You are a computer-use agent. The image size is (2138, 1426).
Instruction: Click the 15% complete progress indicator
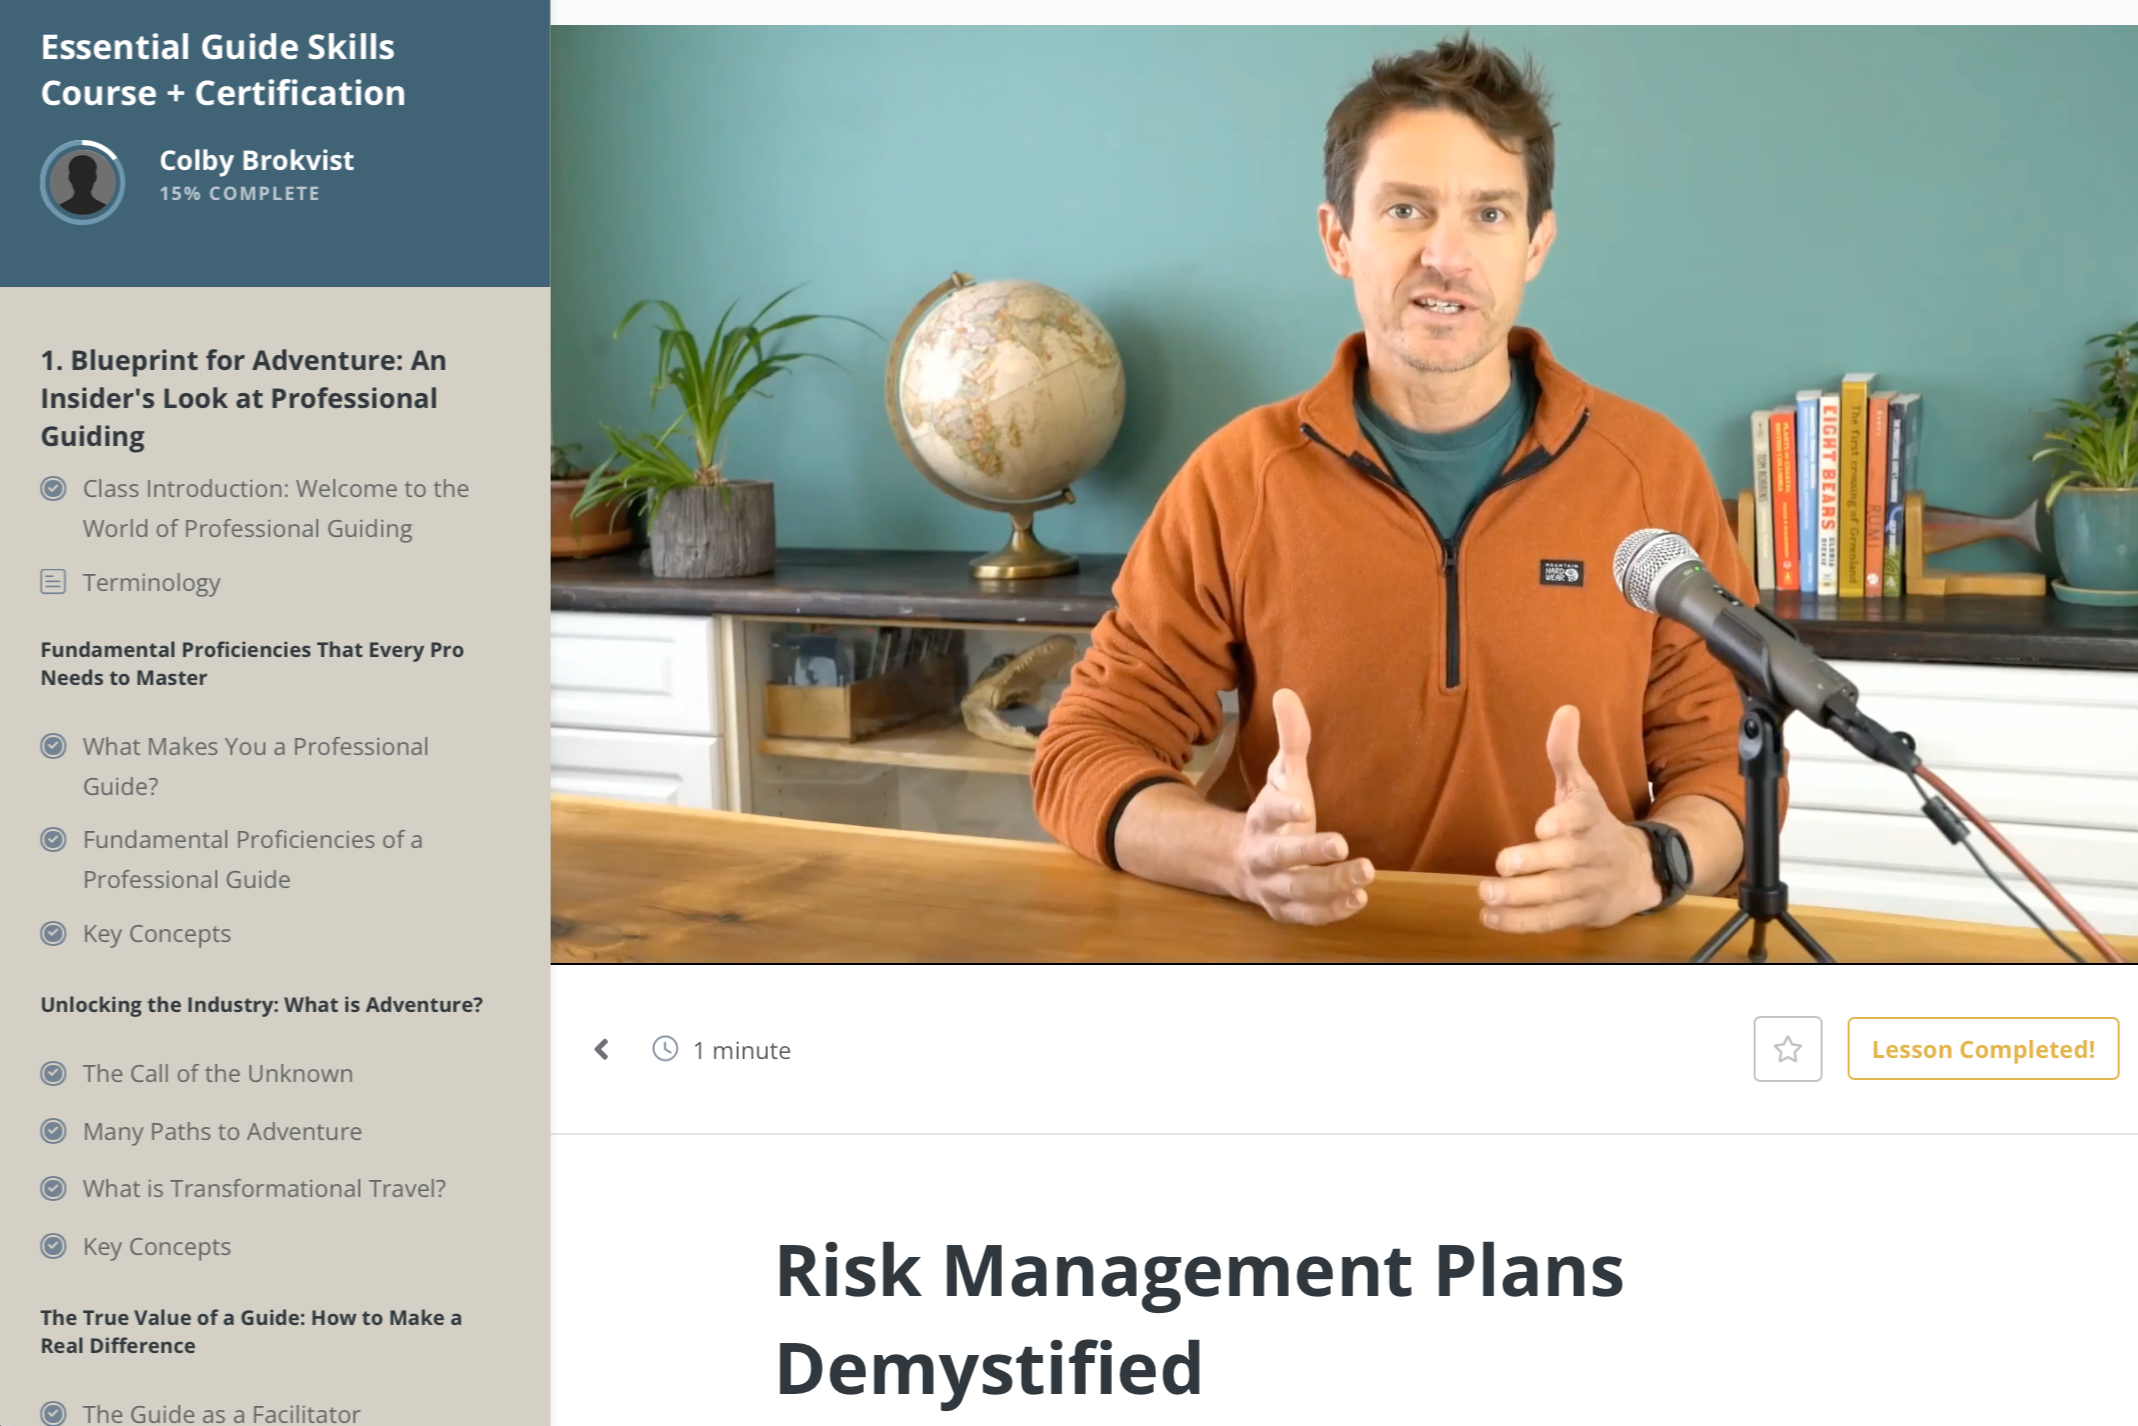pyautogui.click(x=239, y=194)
